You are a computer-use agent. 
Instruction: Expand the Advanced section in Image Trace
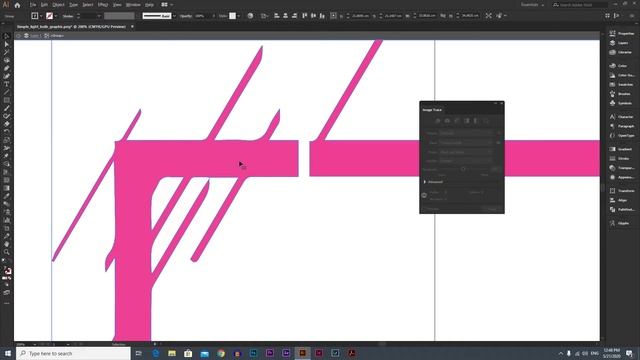pyautogui.click(x=425, y=182)
